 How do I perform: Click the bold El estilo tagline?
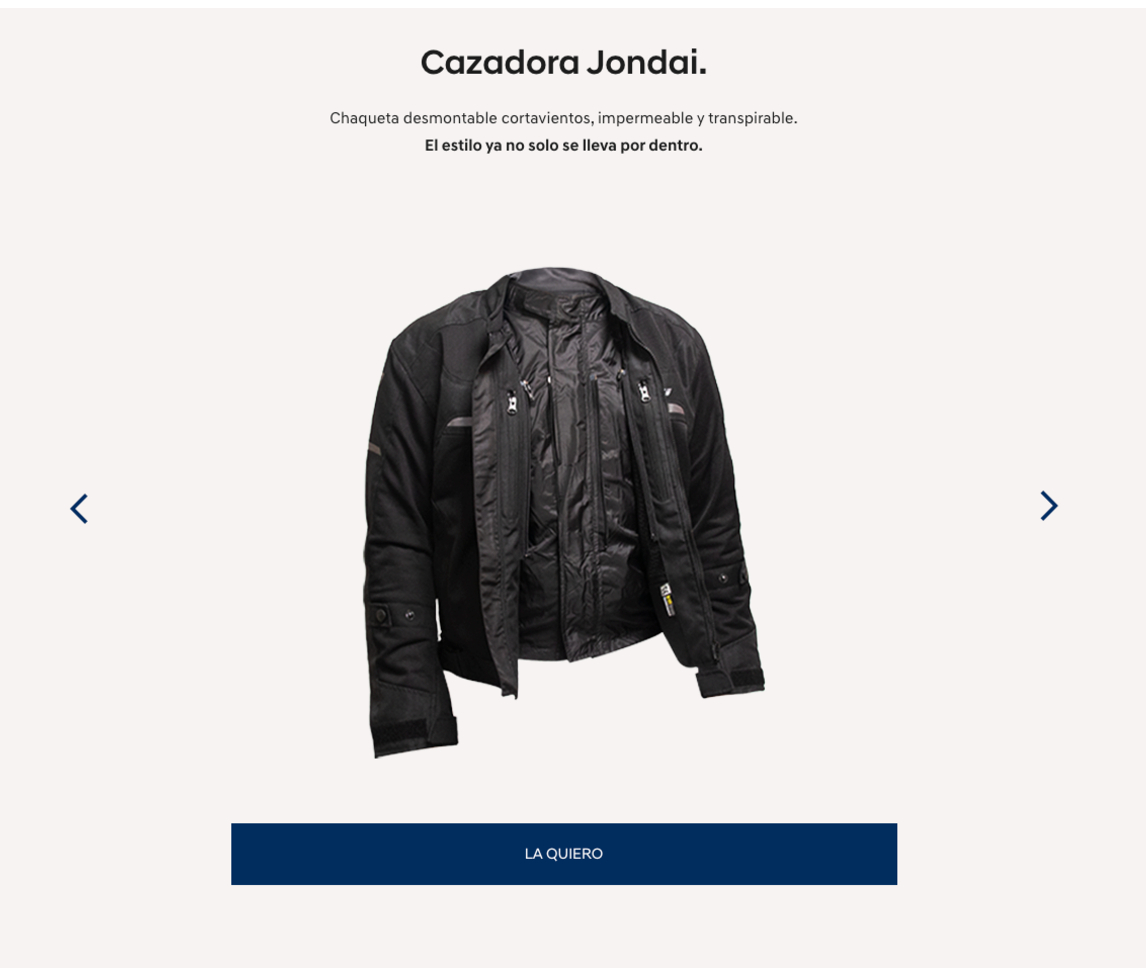pos(563,145)
